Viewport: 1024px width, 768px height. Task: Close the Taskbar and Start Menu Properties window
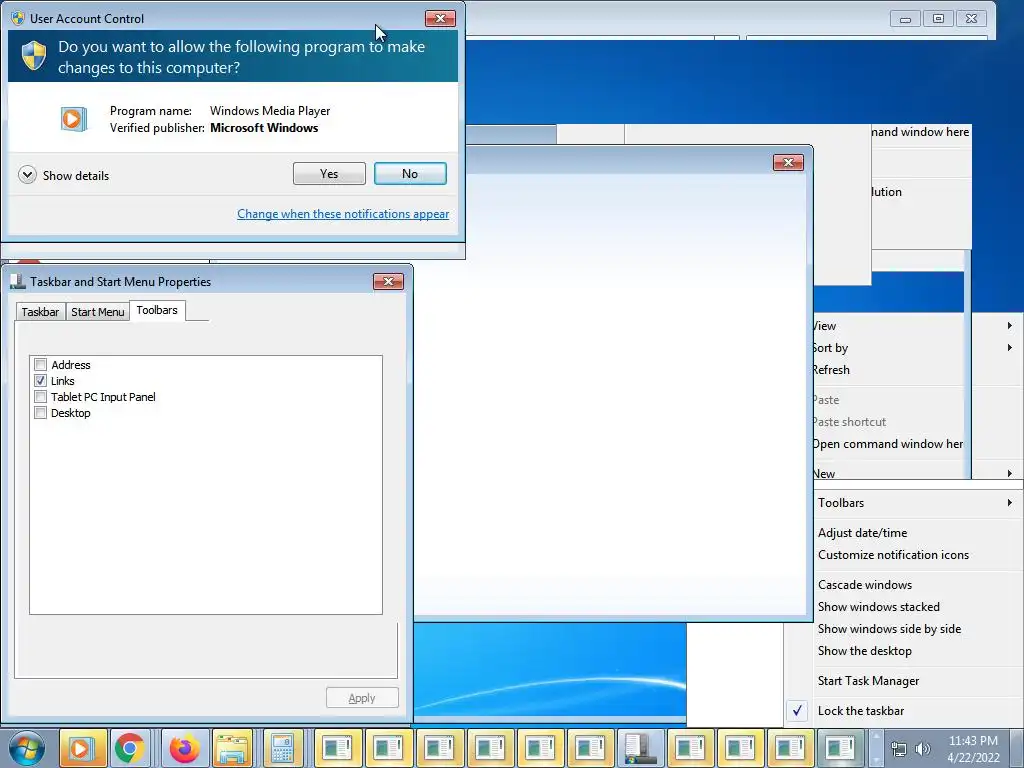click(x=389, y=281)
